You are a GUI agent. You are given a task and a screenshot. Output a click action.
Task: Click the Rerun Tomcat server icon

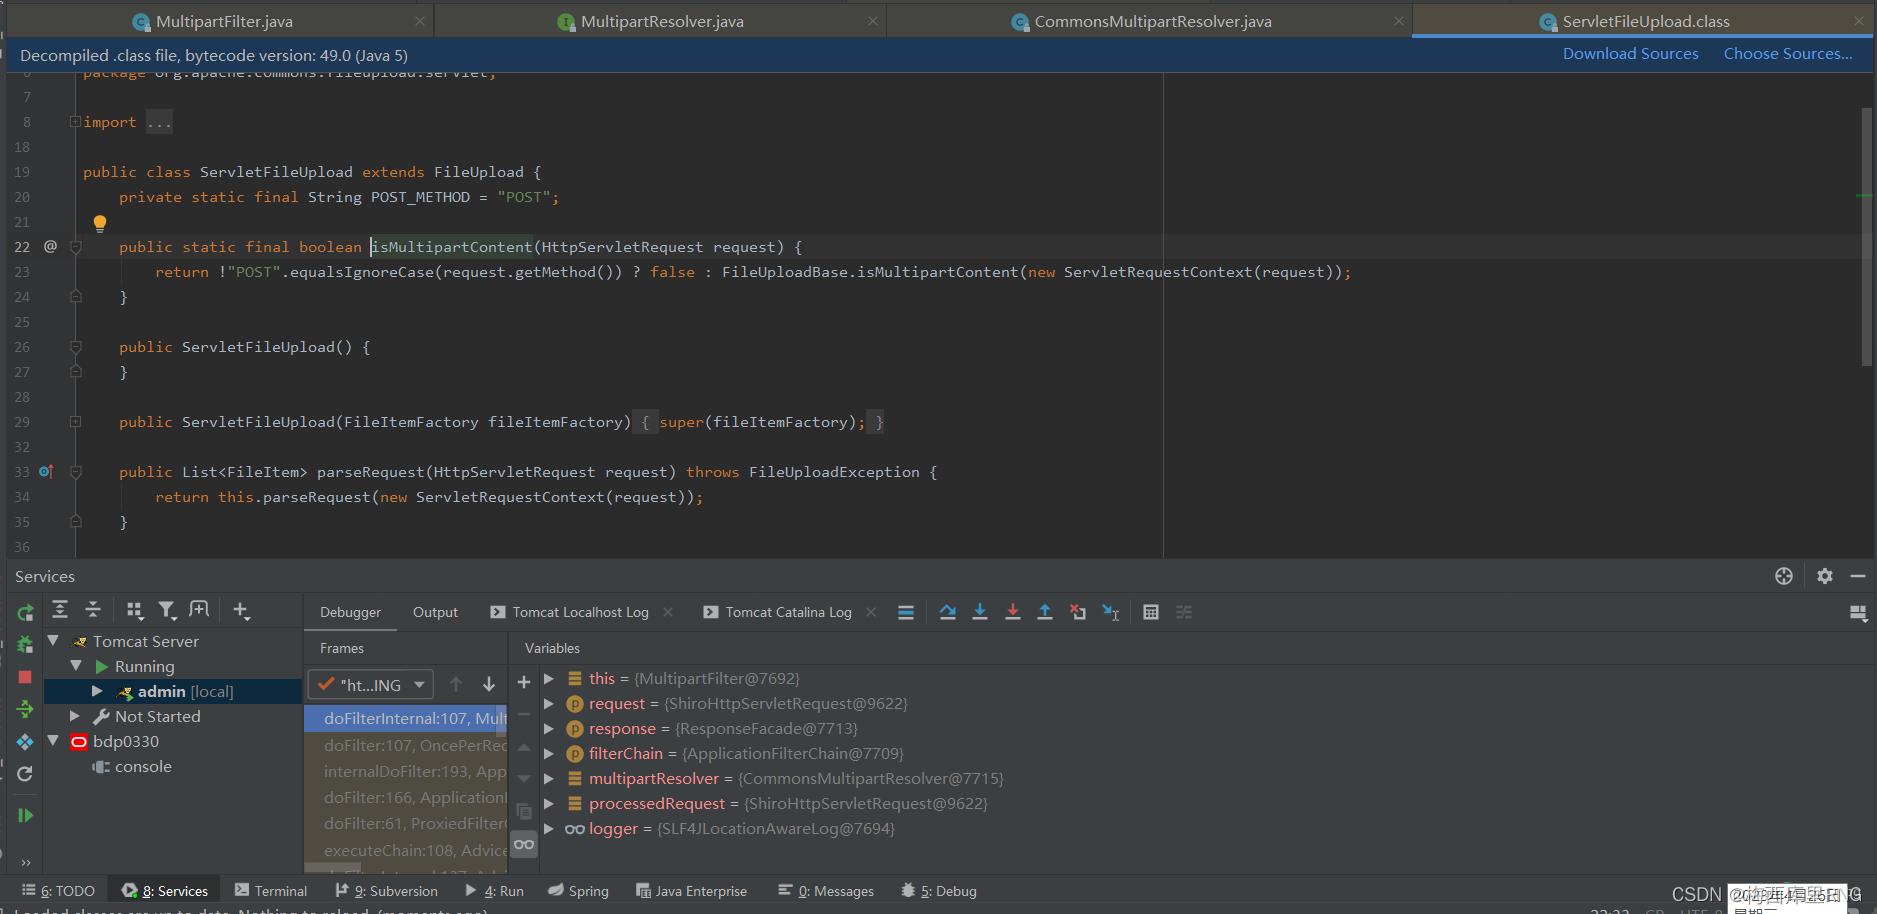click(26, 612)
